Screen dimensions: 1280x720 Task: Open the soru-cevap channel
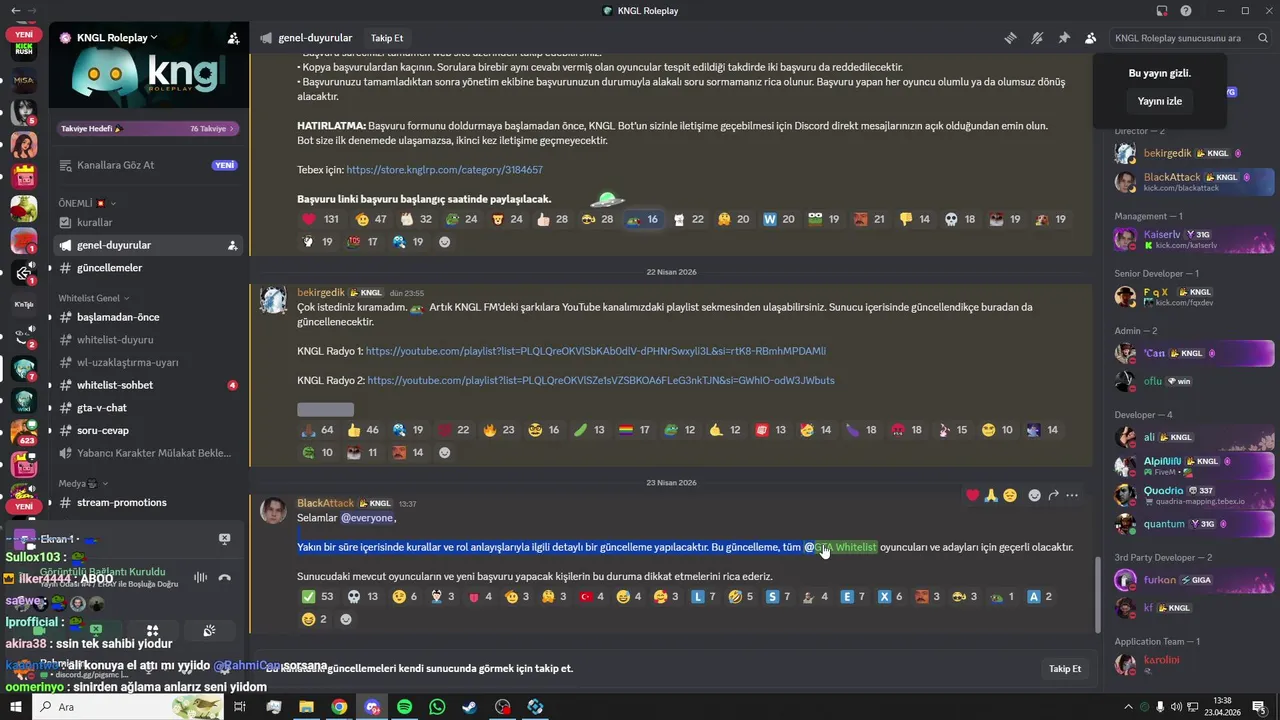(x=148, y=431)
